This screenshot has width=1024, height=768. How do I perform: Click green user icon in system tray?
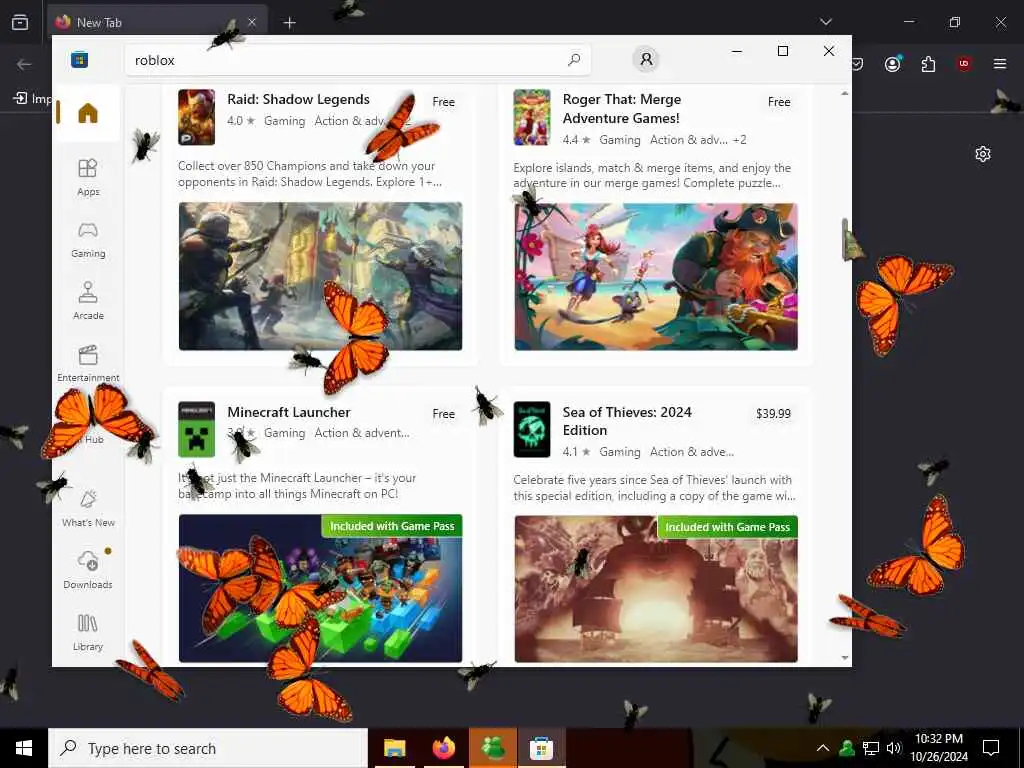tap(847, 748)
